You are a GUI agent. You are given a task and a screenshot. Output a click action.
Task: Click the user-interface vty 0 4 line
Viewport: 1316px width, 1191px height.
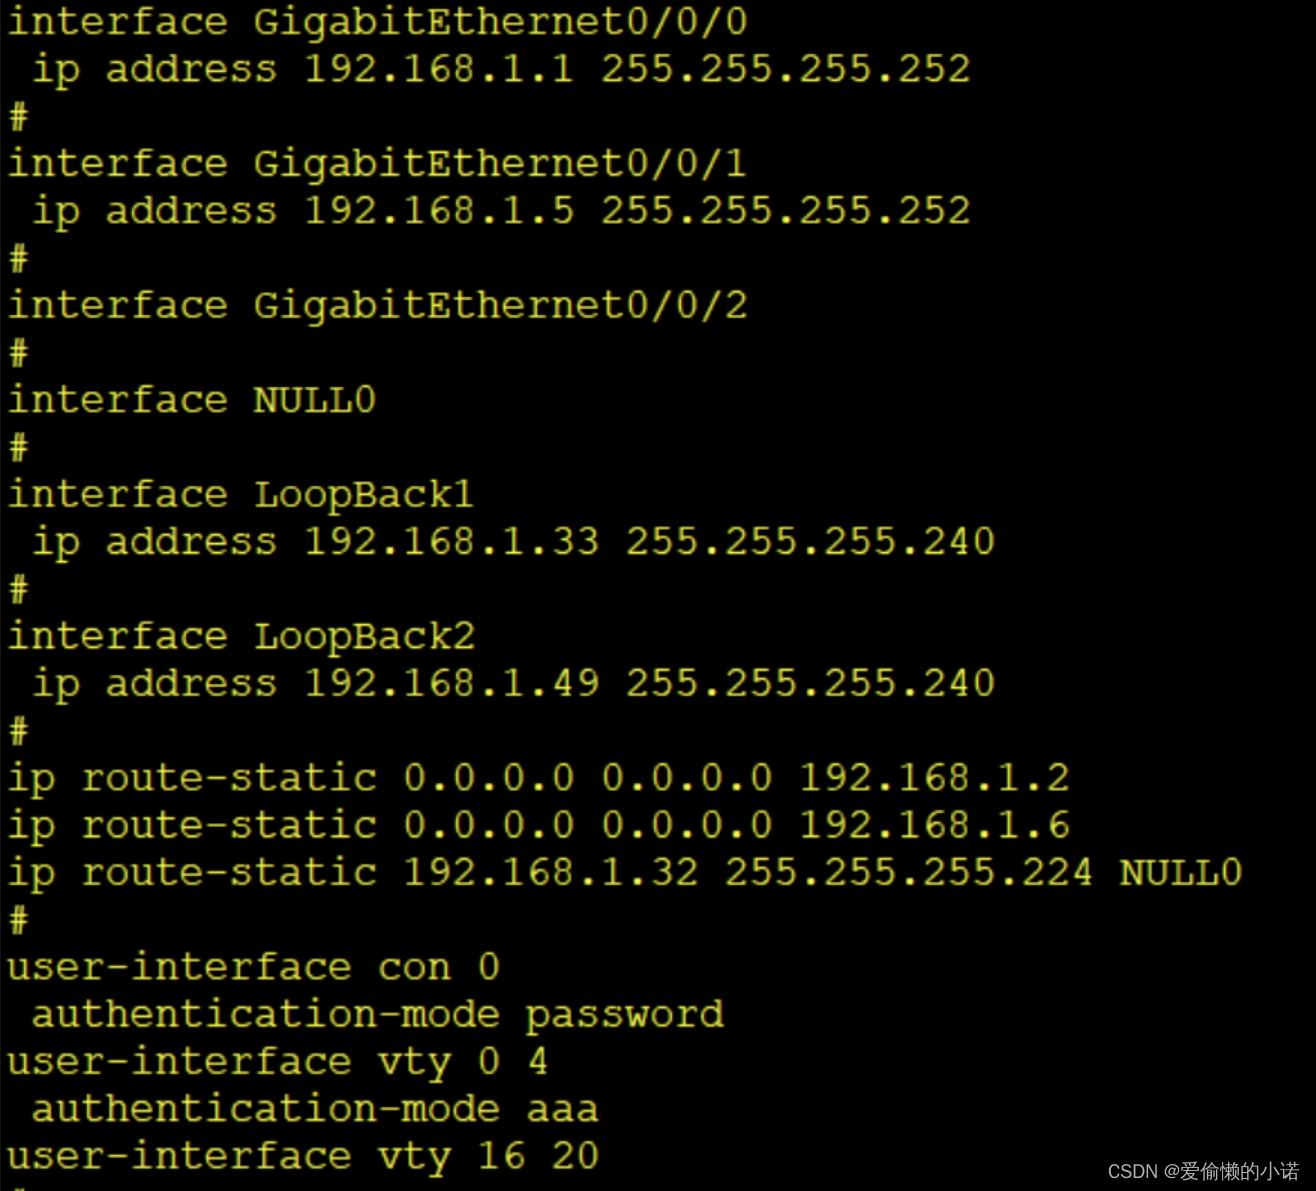click(278, 1063)
